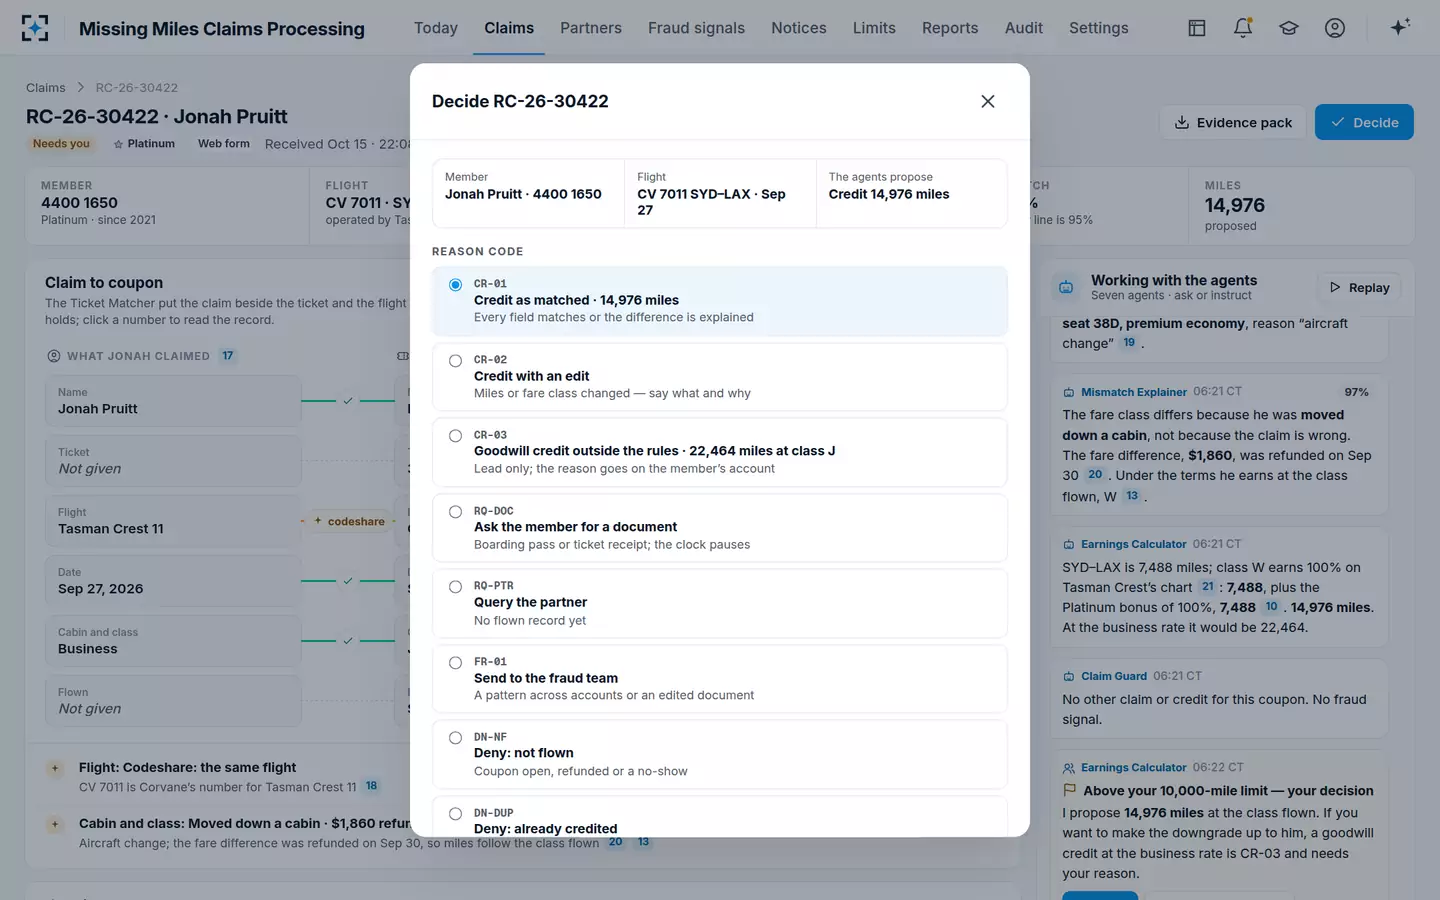Click the codeshare tag on Flight row

pyautogui.click(x=349, y=521)
